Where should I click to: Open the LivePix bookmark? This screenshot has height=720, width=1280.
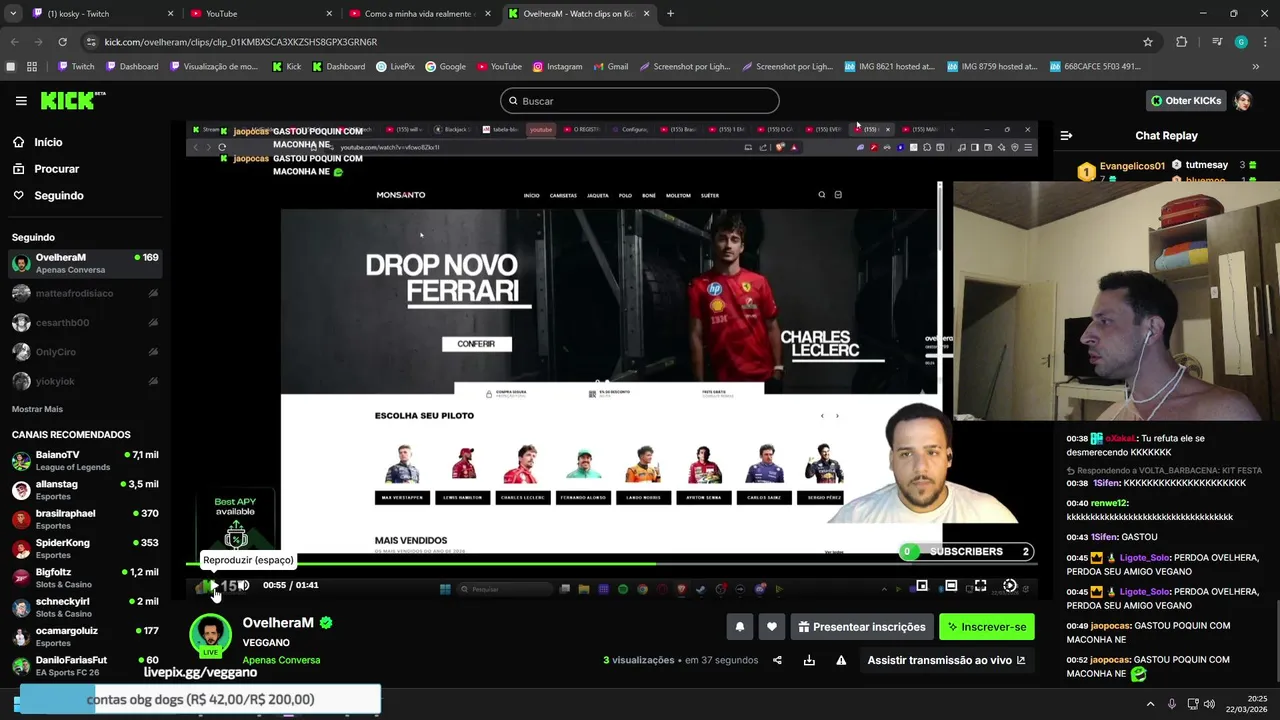[395, 67]
